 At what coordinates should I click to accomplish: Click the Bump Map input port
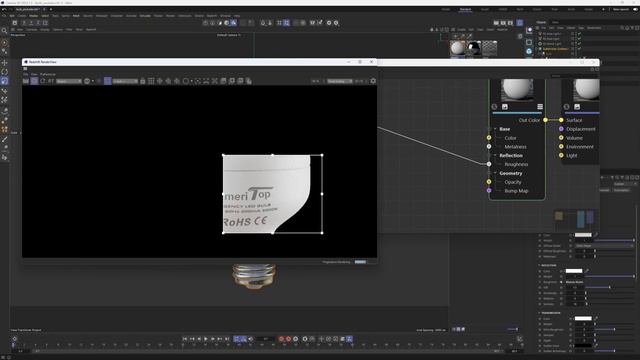[489, 191]
